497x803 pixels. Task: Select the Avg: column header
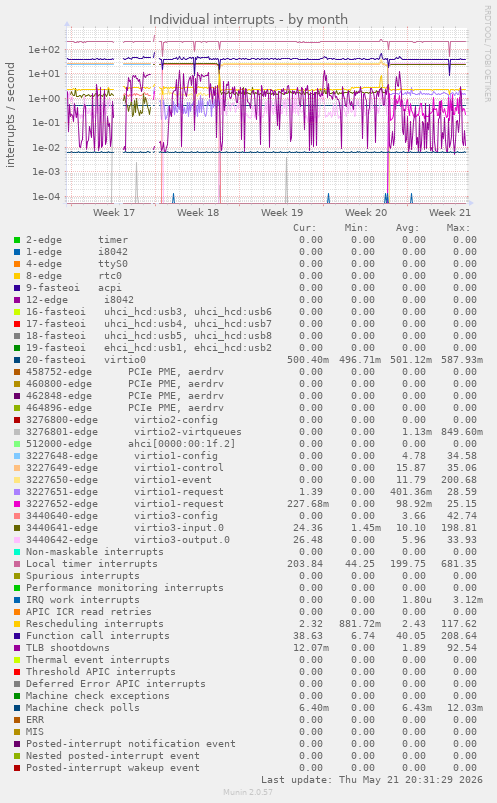pyautogui.click(x=407, y=228)
